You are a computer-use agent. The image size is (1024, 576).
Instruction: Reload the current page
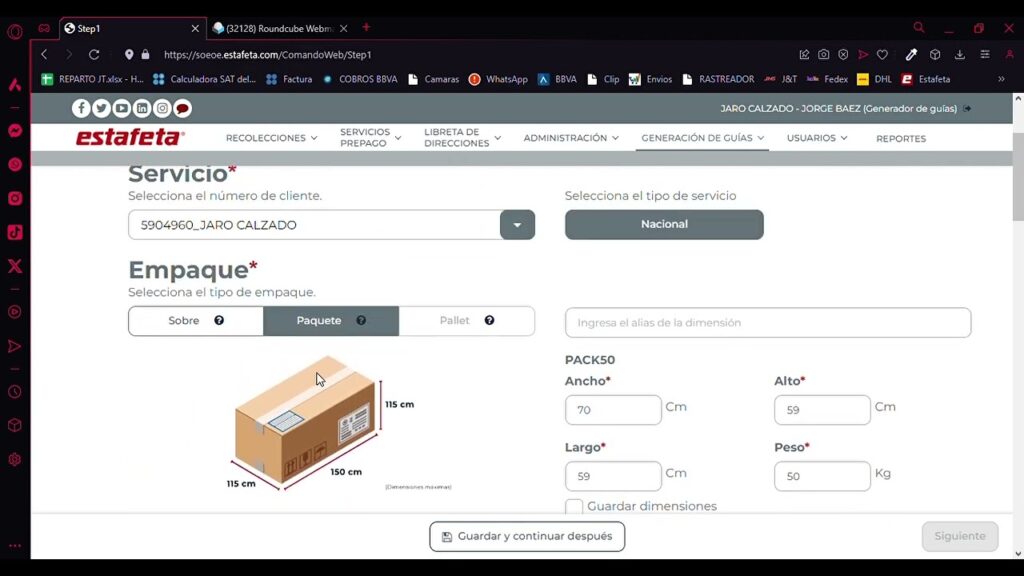point(94,55)
